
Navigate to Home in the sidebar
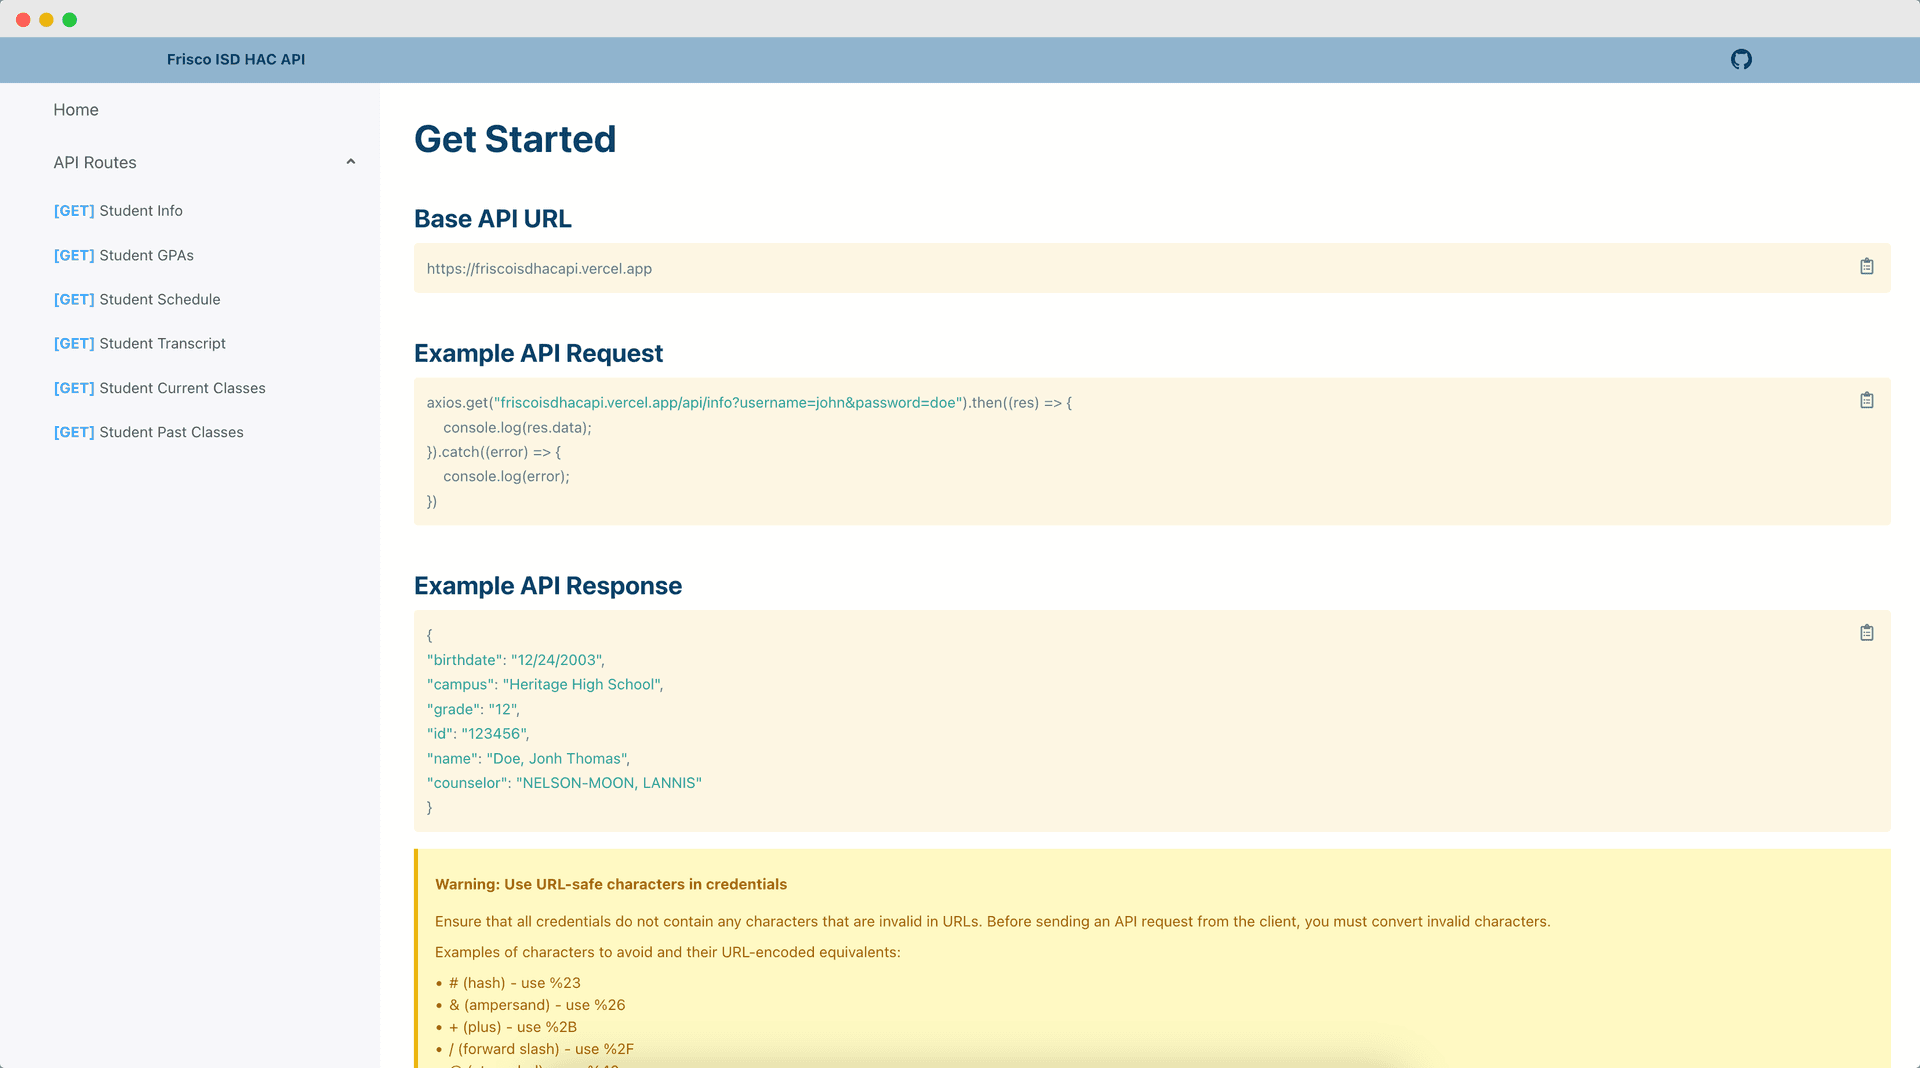(76, 109)
